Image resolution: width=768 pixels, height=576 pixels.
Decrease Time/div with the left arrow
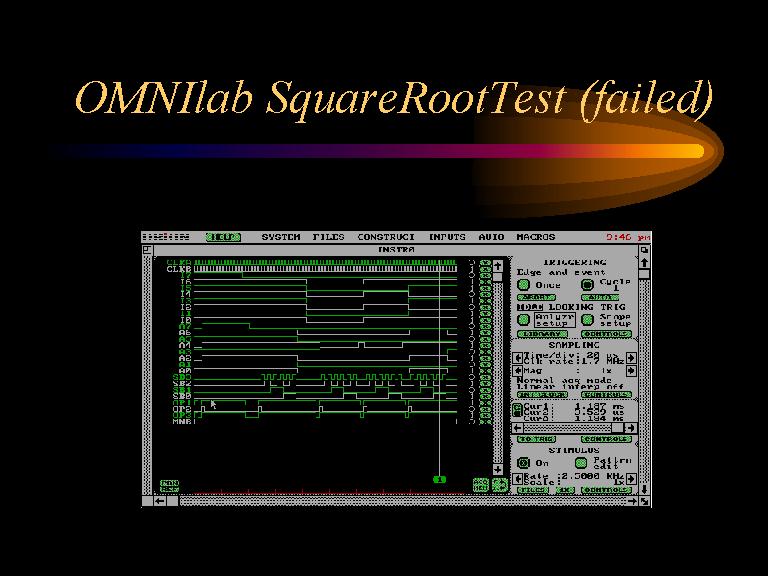click(516, 355)
